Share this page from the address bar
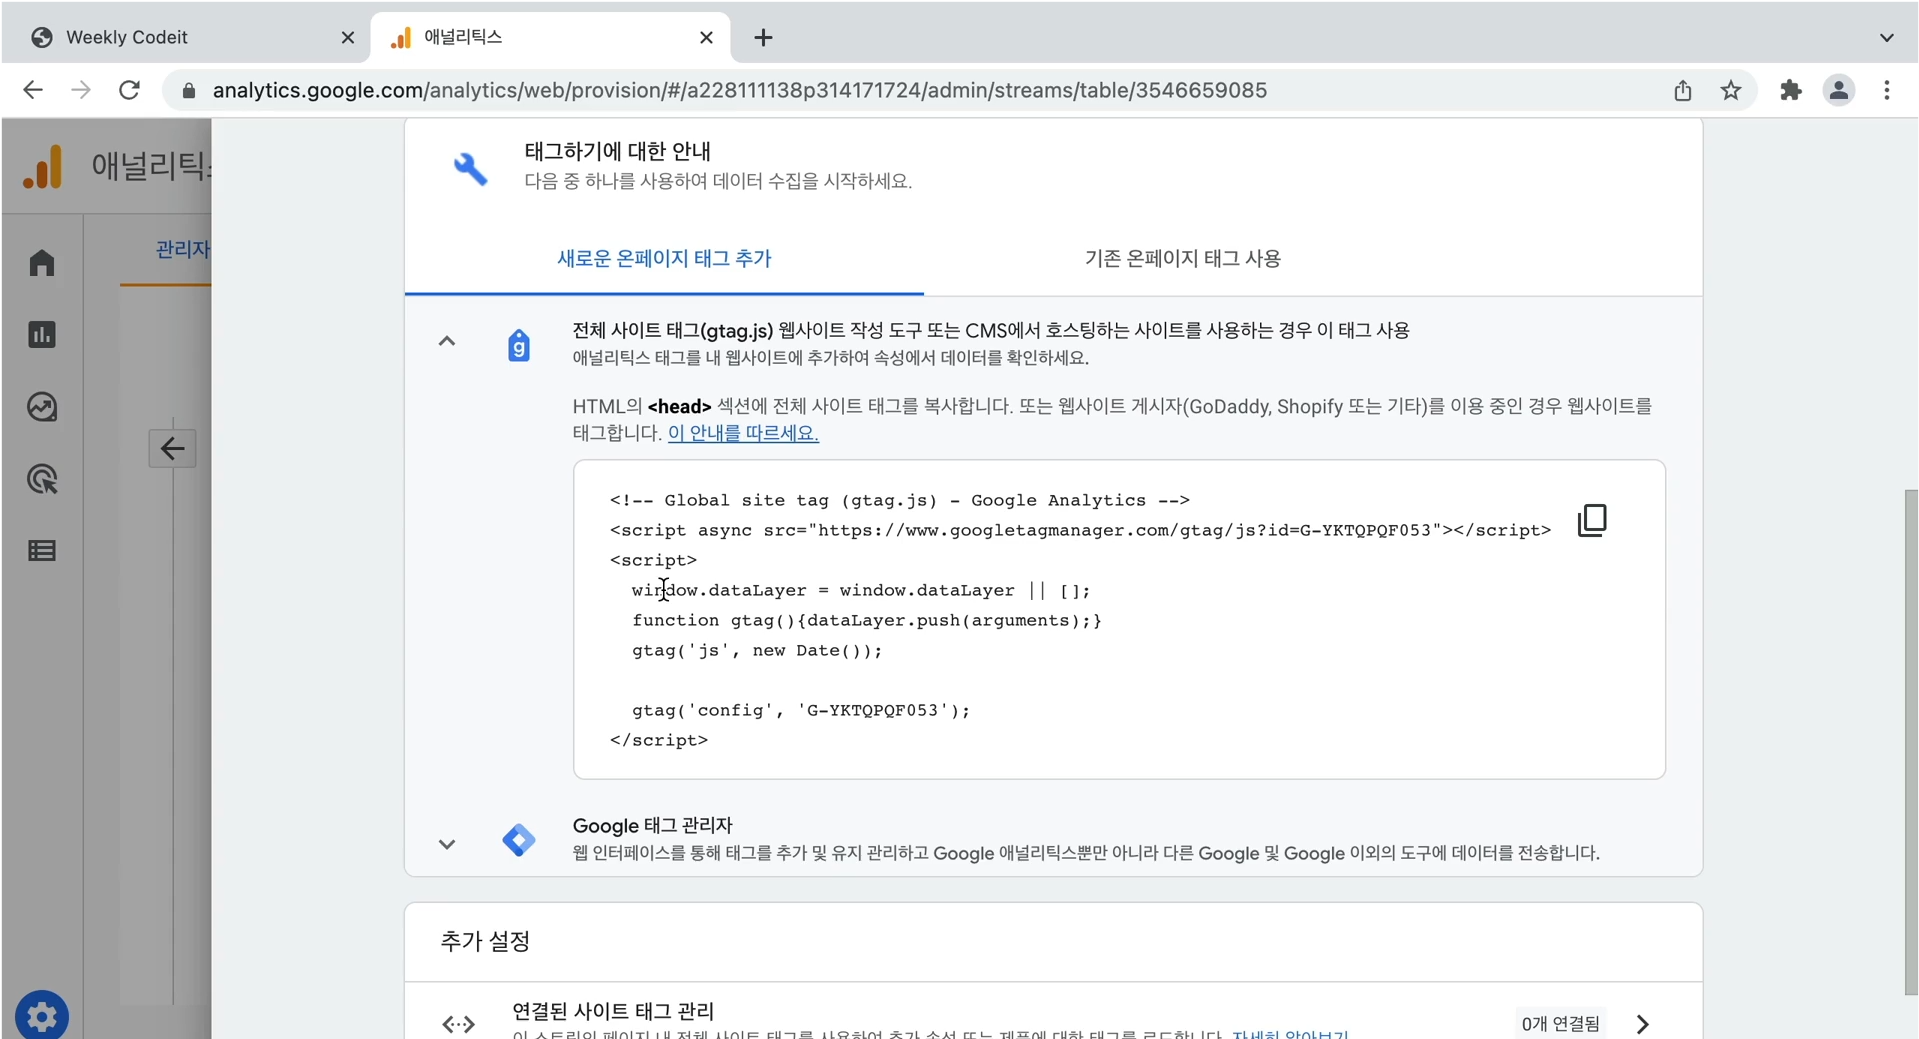Image resolution: width=1919 pixels, height=1039 pixels. (x=1683, y=90)
